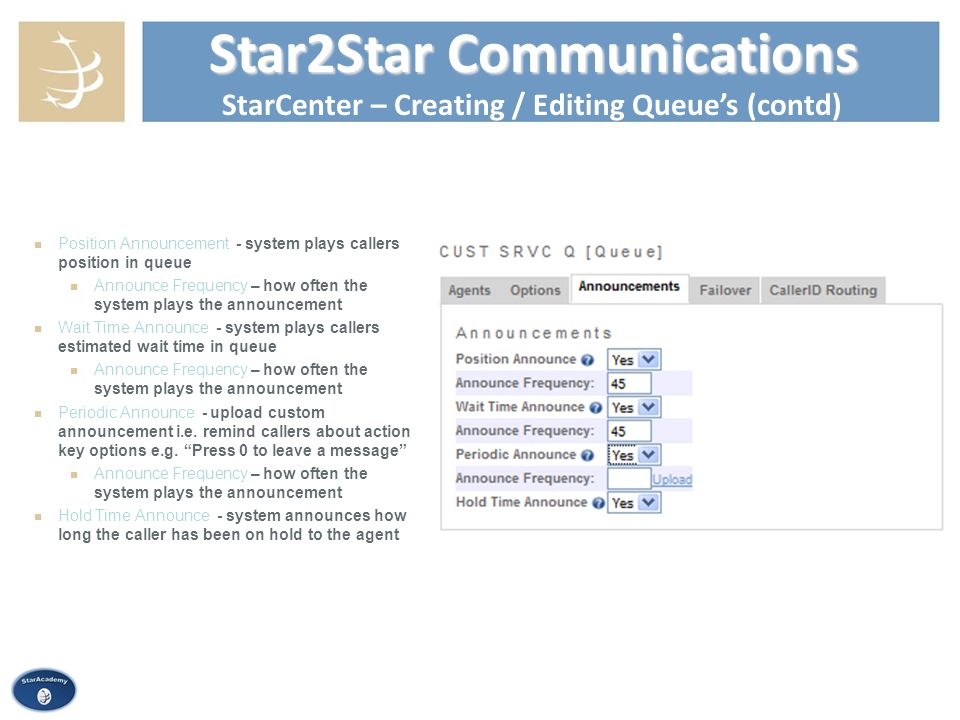Click the 'Wait Time Announce' bullet heading

tap(133, 328)
